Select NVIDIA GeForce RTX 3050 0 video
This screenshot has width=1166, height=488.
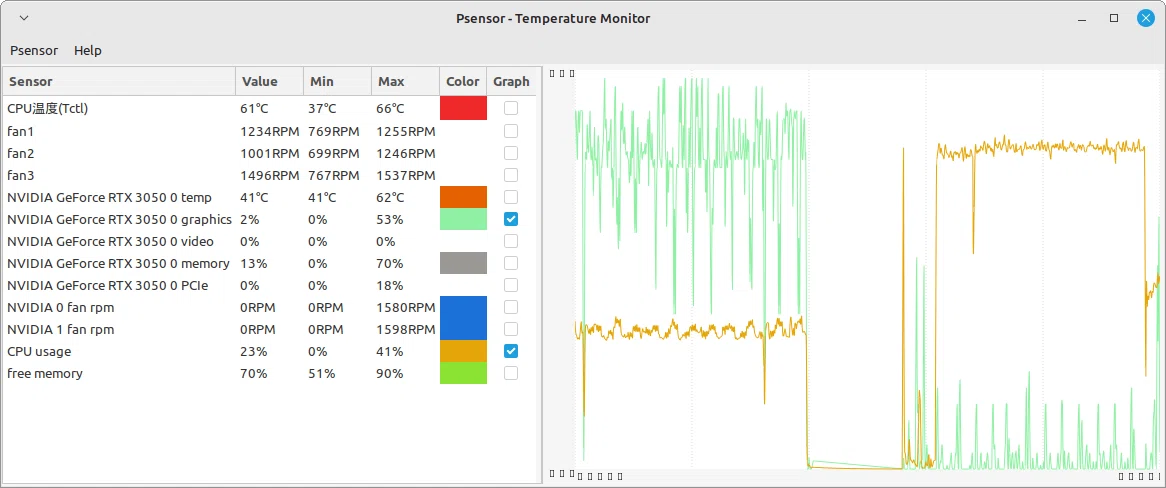tap(110, 242)
